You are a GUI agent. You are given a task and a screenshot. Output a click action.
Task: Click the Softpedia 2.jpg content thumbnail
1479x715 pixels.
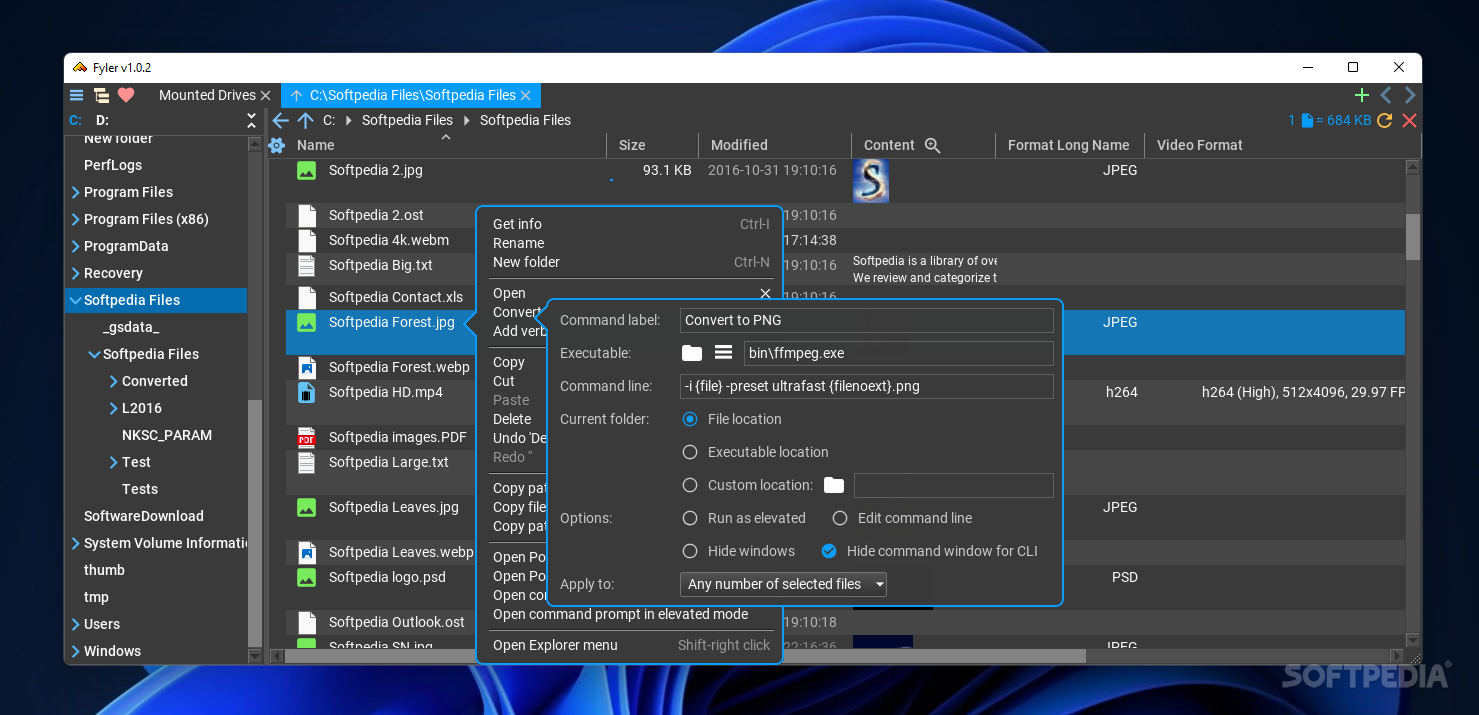(871, 181)
